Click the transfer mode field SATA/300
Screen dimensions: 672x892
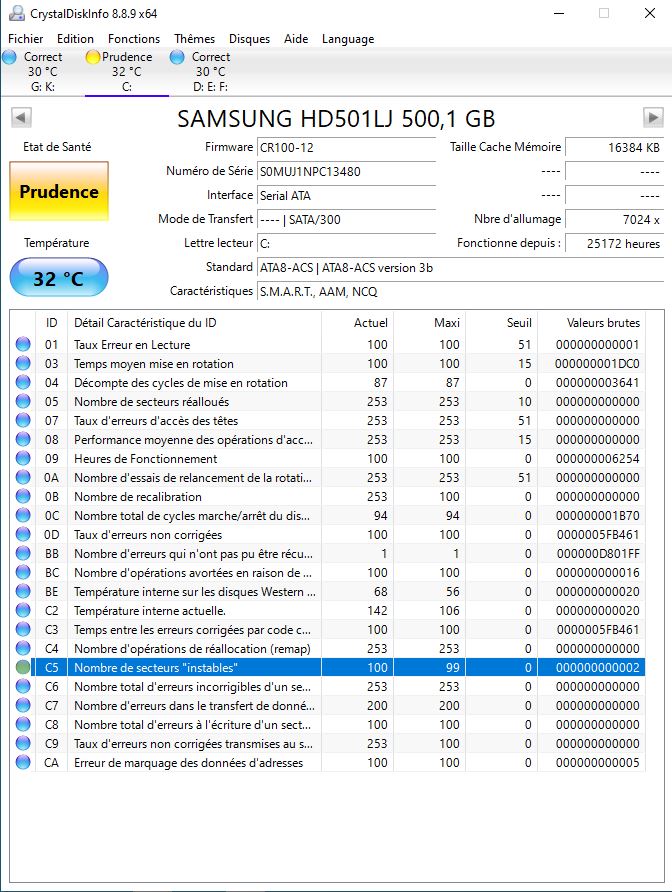click(347, 220)
